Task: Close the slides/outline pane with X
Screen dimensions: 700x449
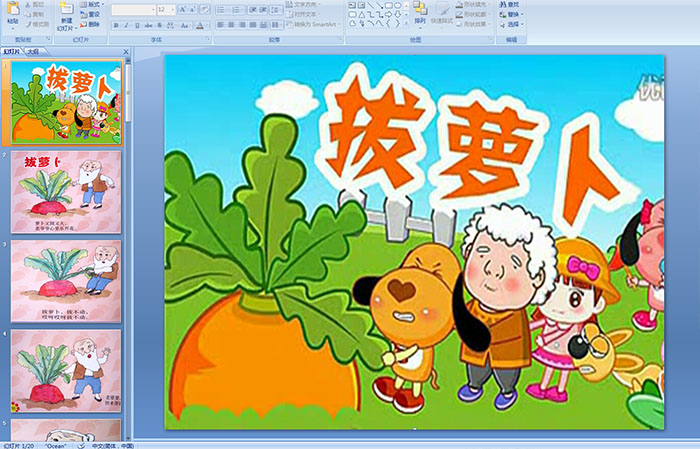Action: [x=126, y=52]
